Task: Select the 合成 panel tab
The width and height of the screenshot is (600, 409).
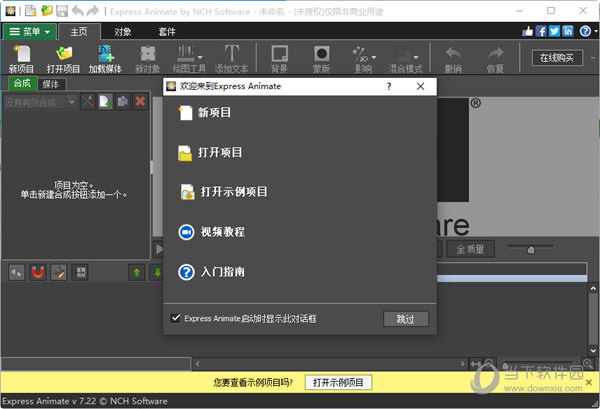Action: [22, 83]
